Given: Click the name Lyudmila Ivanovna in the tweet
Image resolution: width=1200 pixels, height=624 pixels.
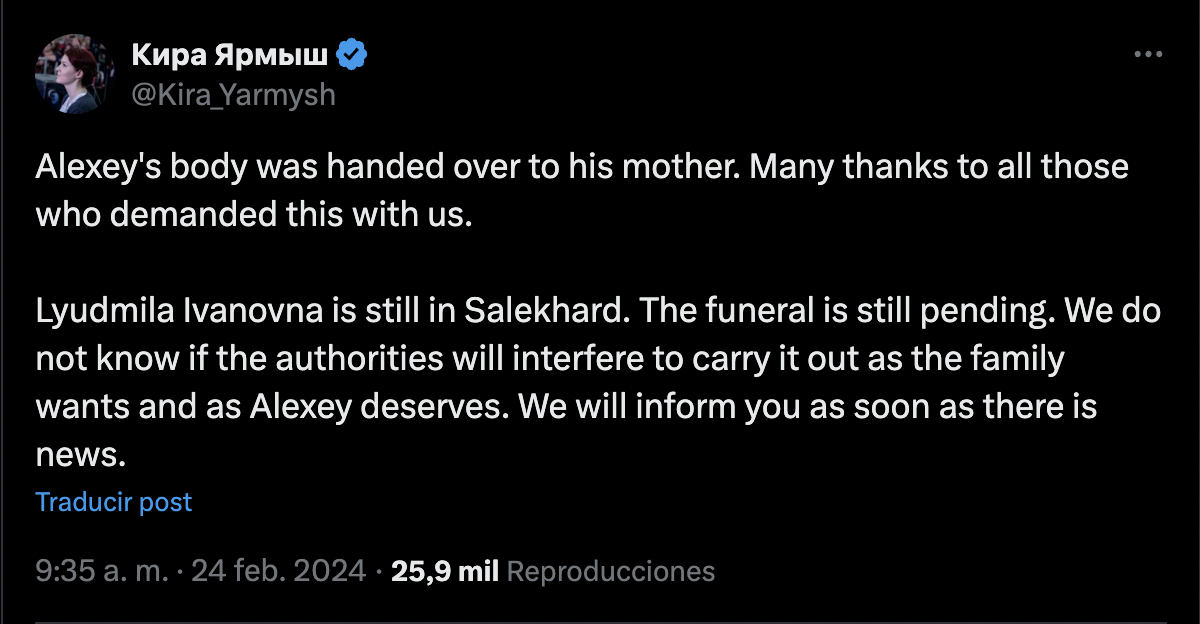Looking at the screenshot, I should (x=179, y=311).
